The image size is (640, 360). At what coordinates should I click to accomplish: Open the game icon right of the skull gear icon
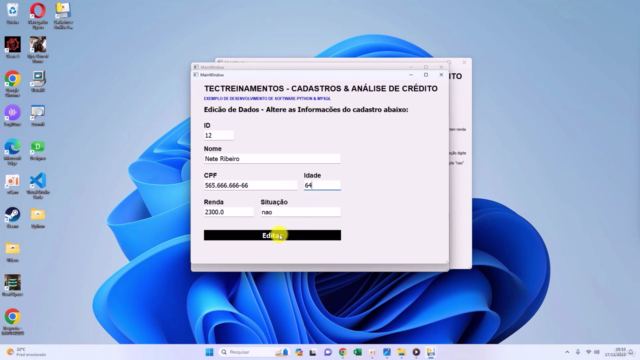38,49
